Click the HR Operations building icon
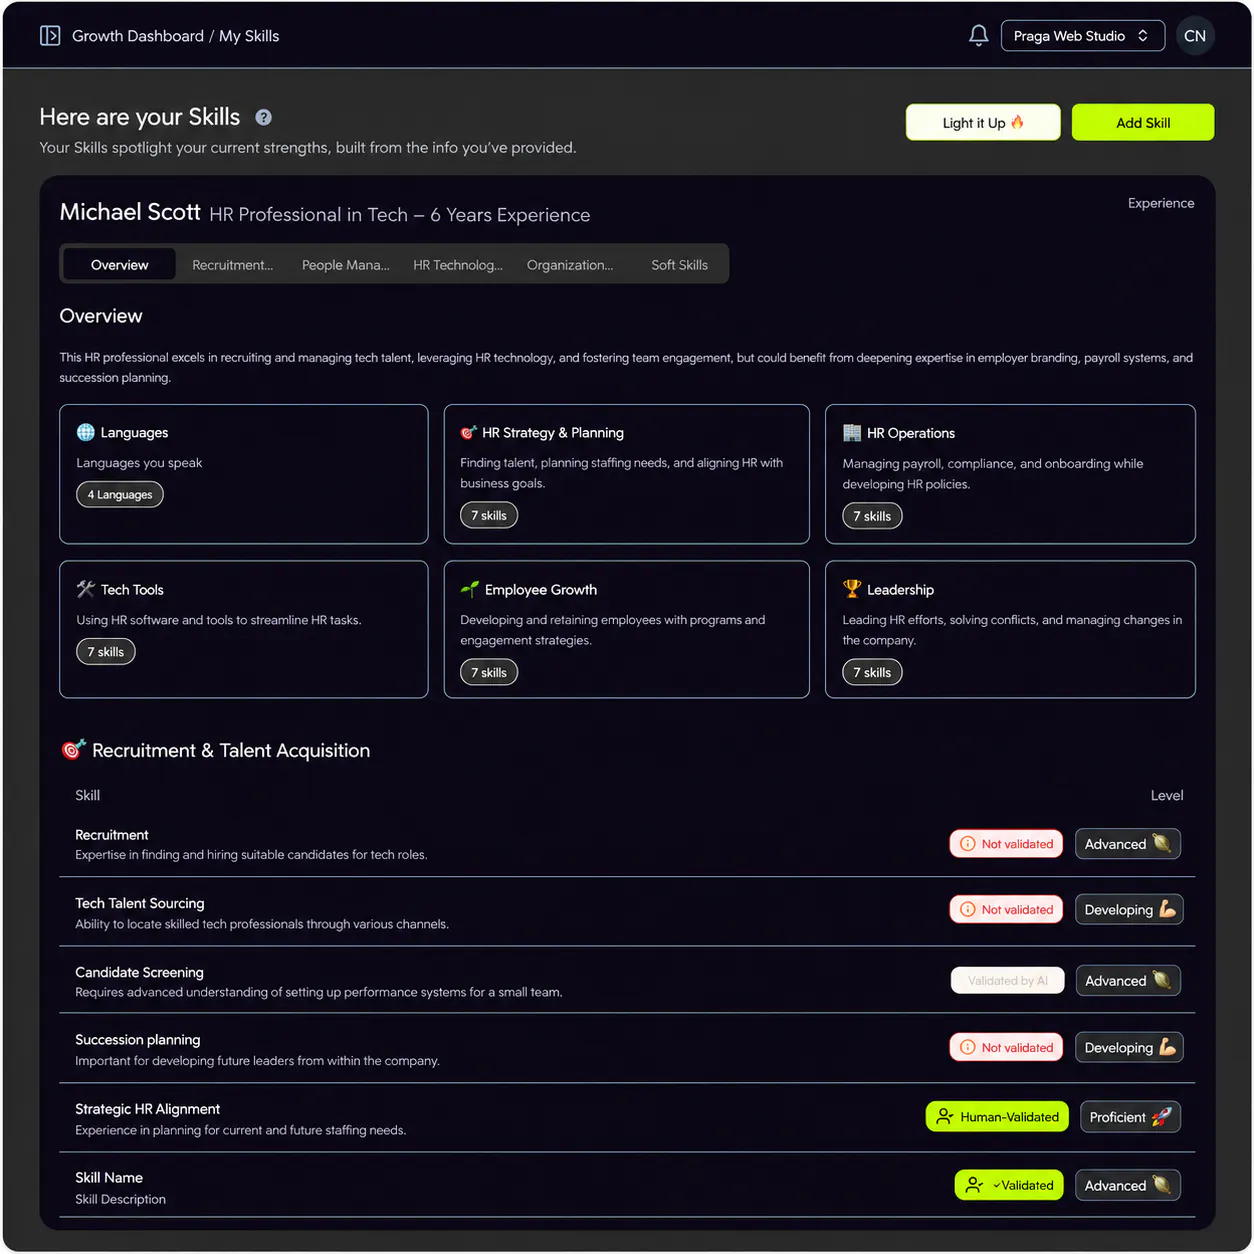This screenshot has height=1254, width=1254. [x=852, y=432]
